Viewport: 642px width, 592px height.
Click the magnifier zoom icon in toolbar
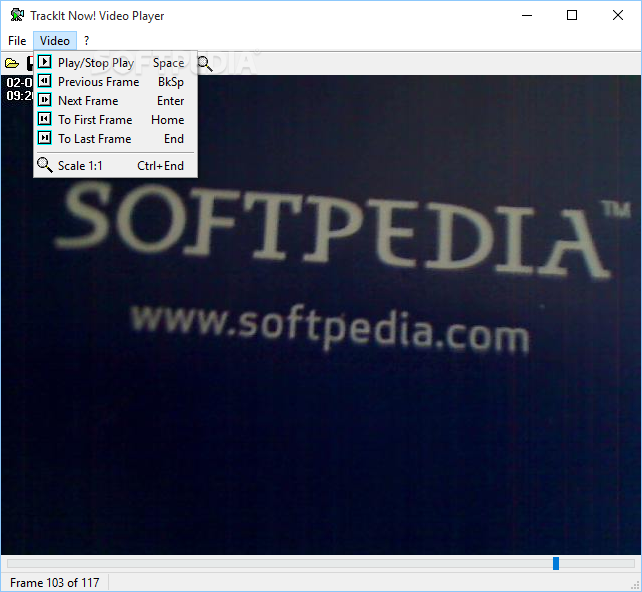(x=205, y=63)
